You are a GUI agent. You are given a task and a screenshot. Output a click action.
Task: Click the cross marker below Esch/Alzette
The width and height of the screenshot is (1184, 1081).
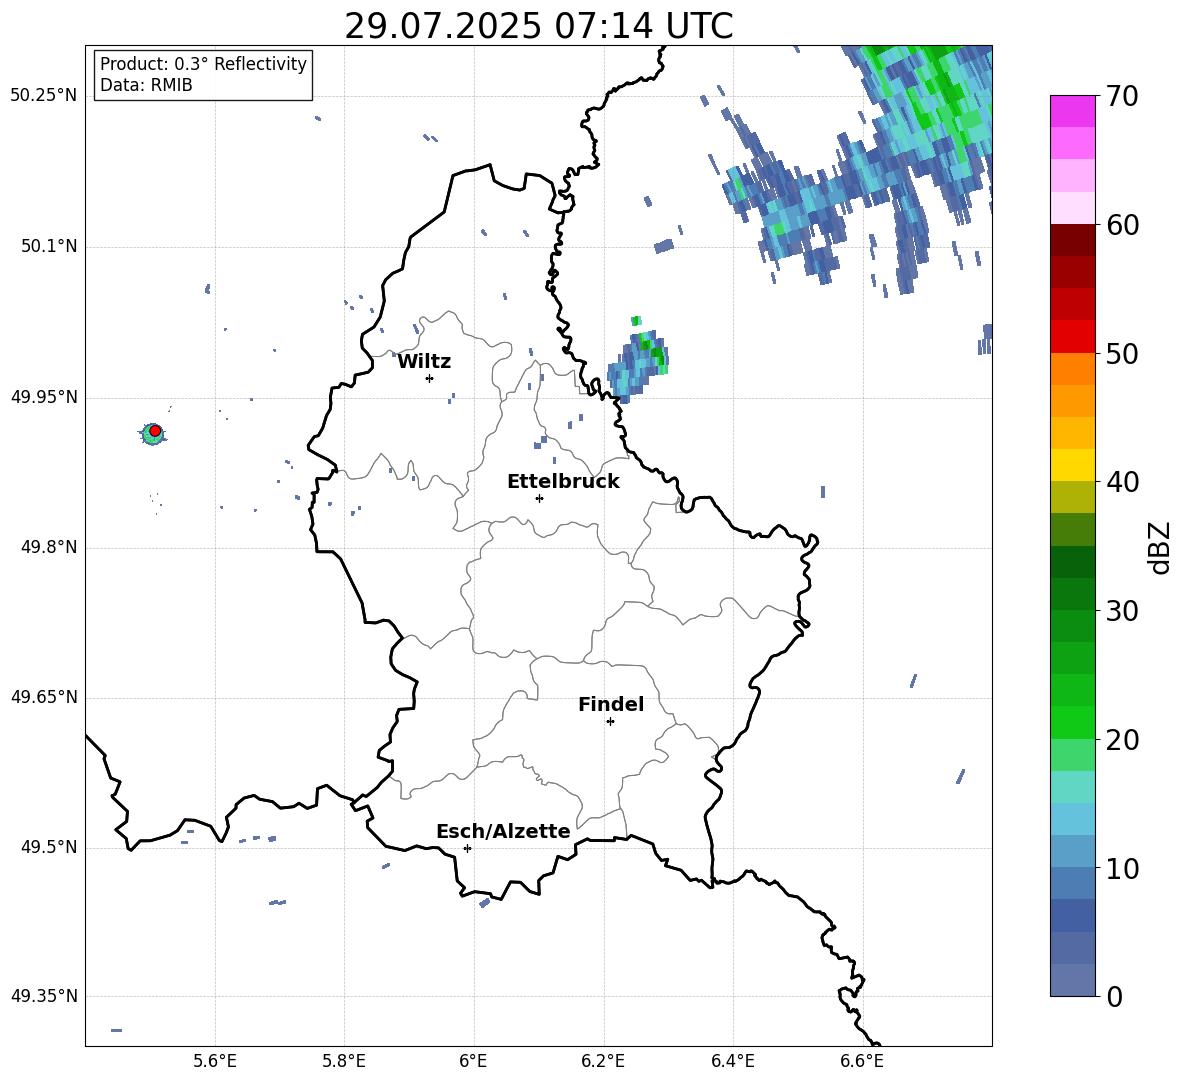467,848
